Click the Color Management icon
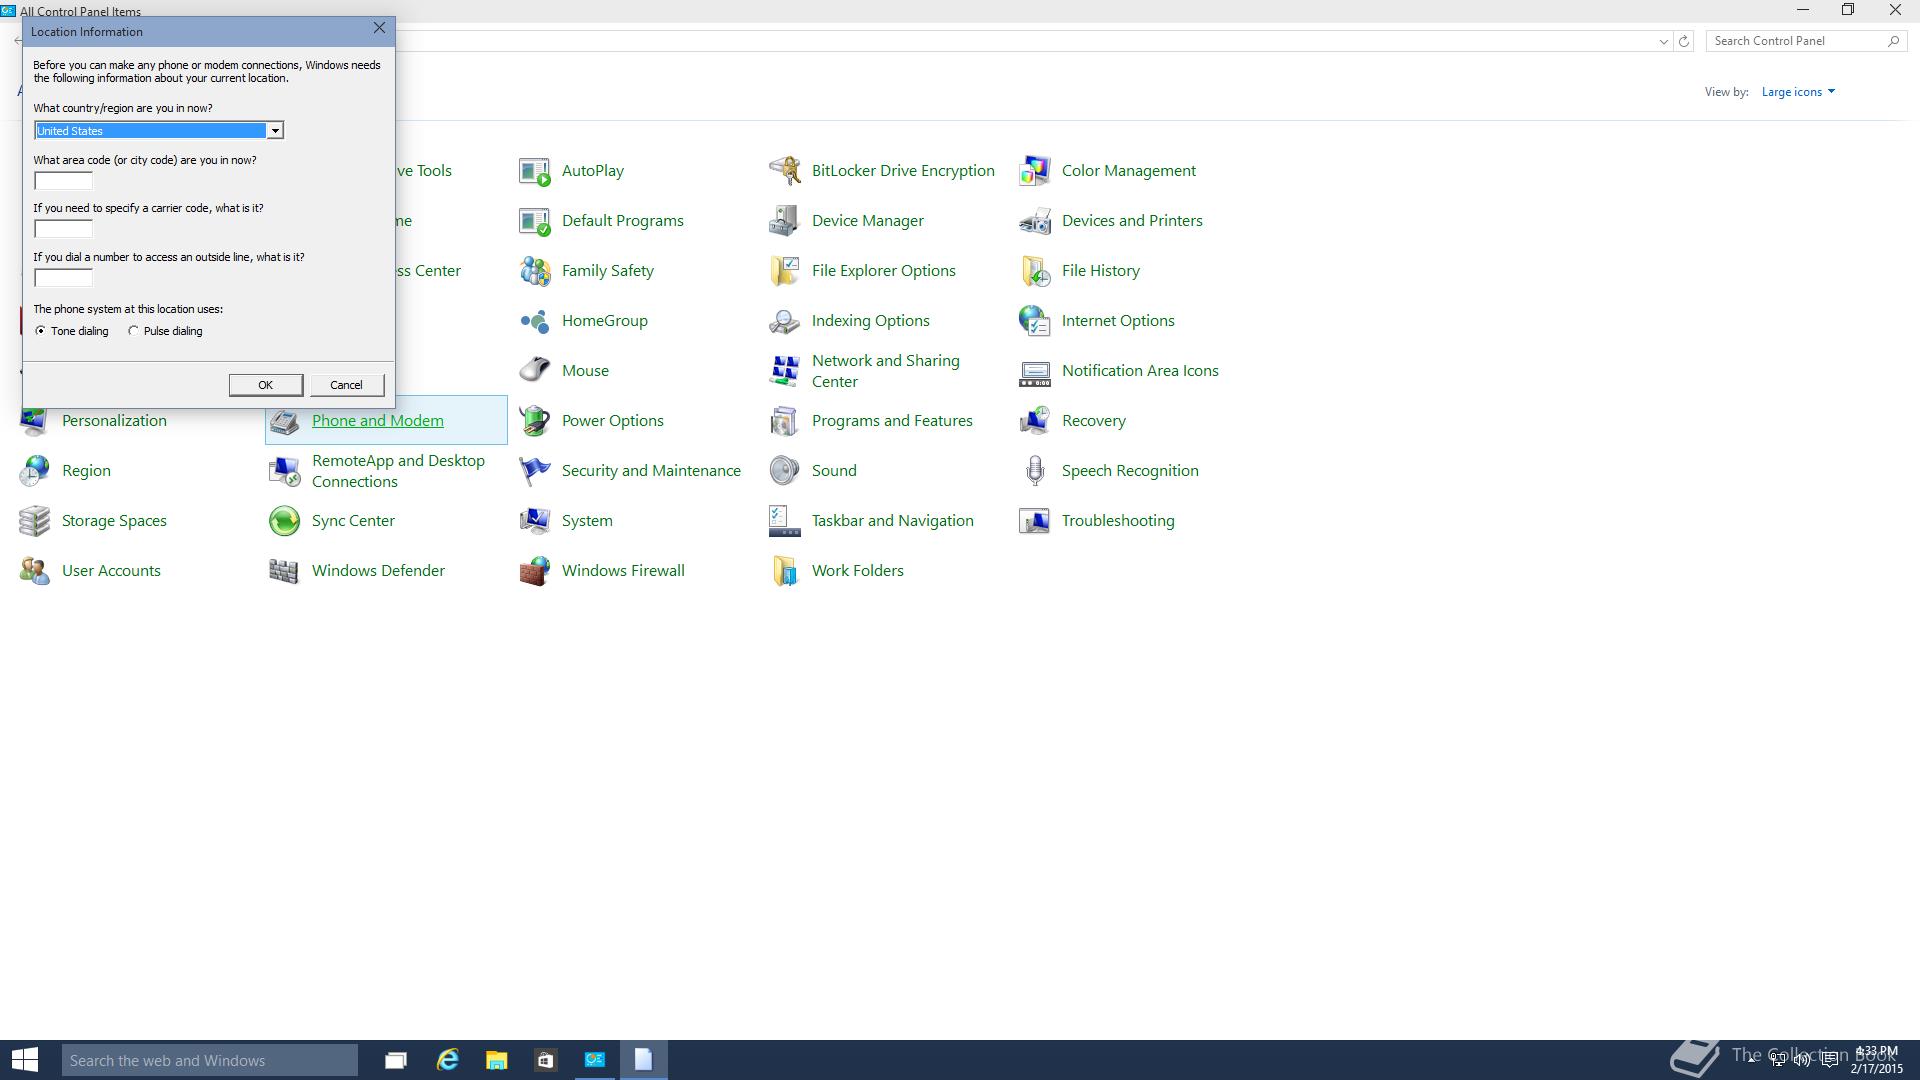 pos(1035,171)
